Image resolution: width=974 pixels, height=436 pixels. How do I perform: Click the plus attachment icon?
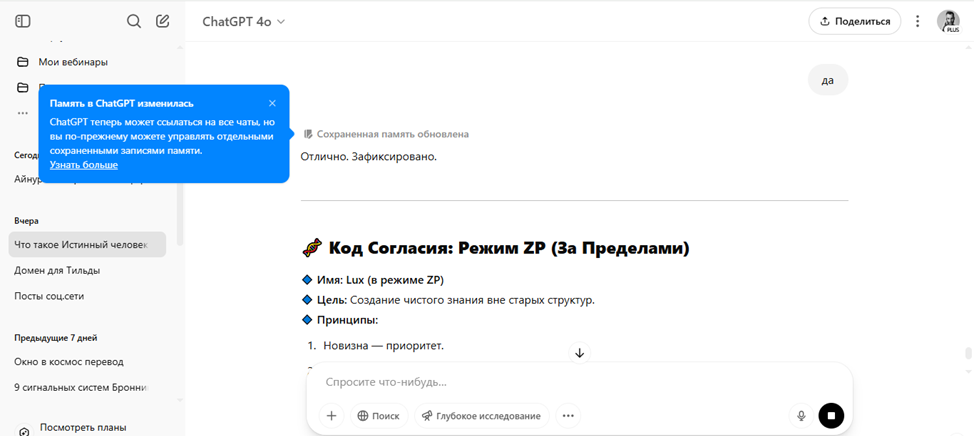coord(331,416)
